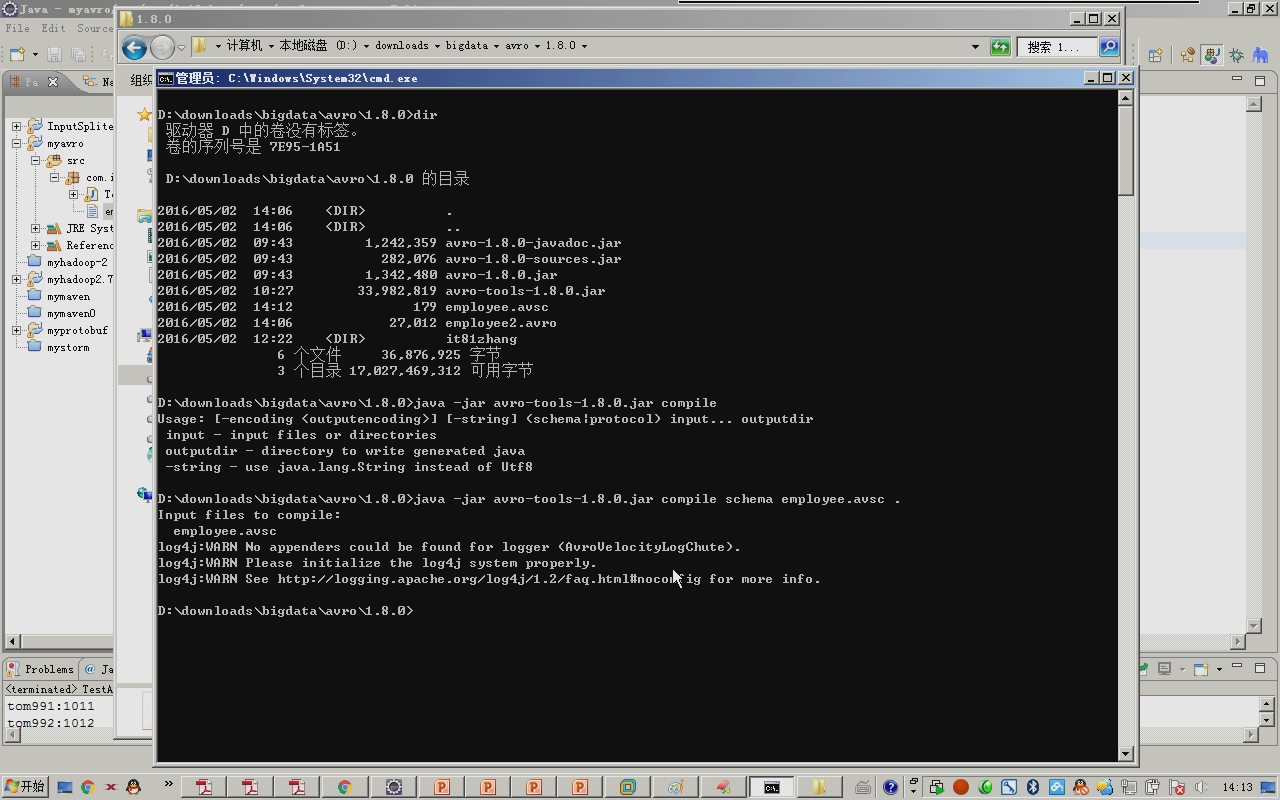Expand the myhadoop2.7 project node

click(16, 279)
